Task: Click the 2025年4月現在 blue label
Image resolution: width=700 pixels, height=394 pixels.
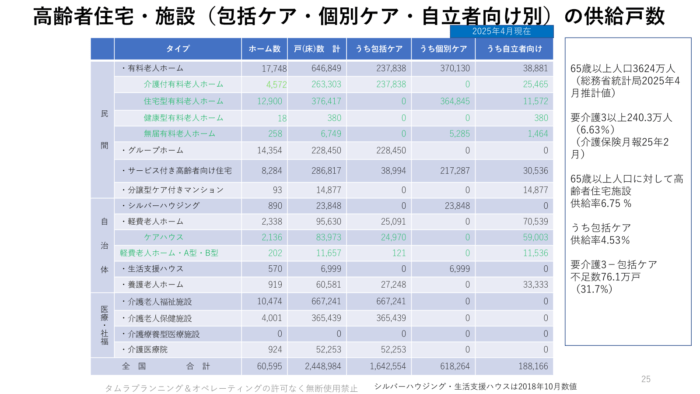Action: pos(502,31)
